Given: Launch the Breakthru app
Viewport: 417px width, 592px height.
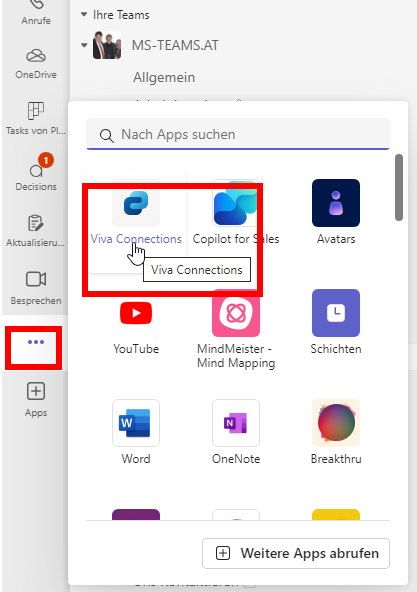Looking at the screenshot, I should (x=336, y=432).
